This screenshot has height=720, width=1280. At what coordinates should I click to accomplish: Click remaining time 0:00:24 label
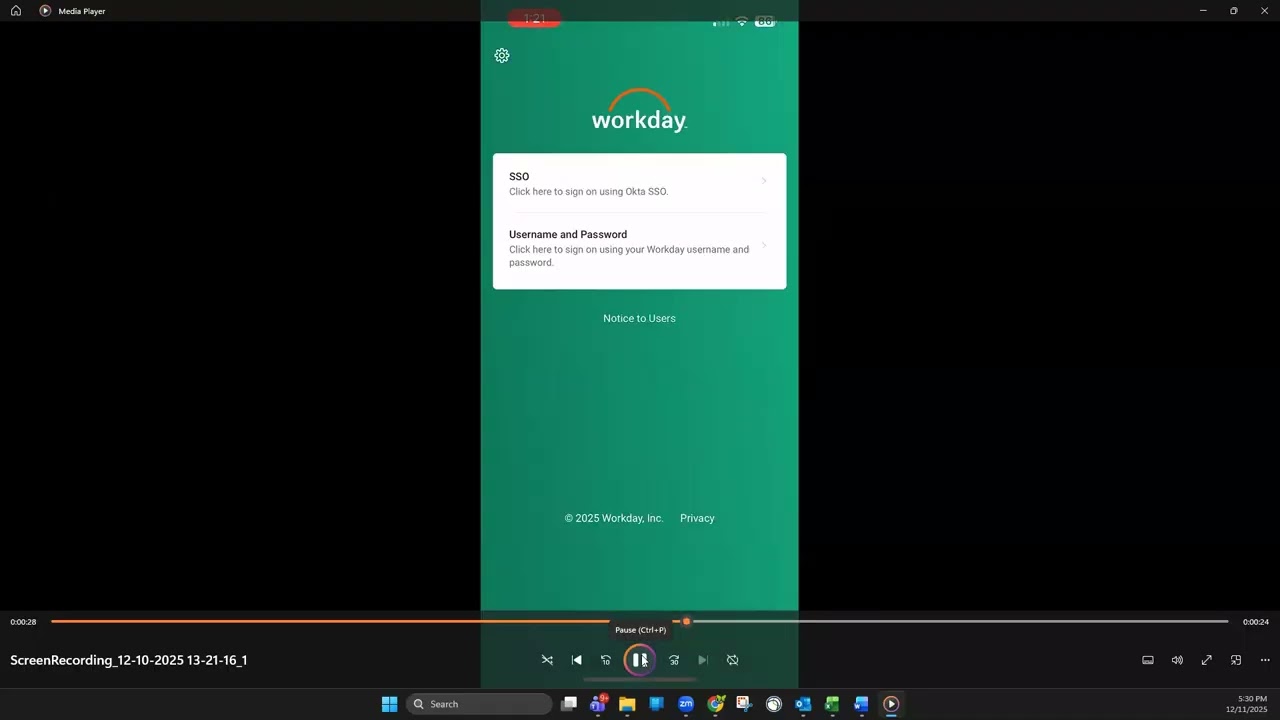tap(1256, 622)
